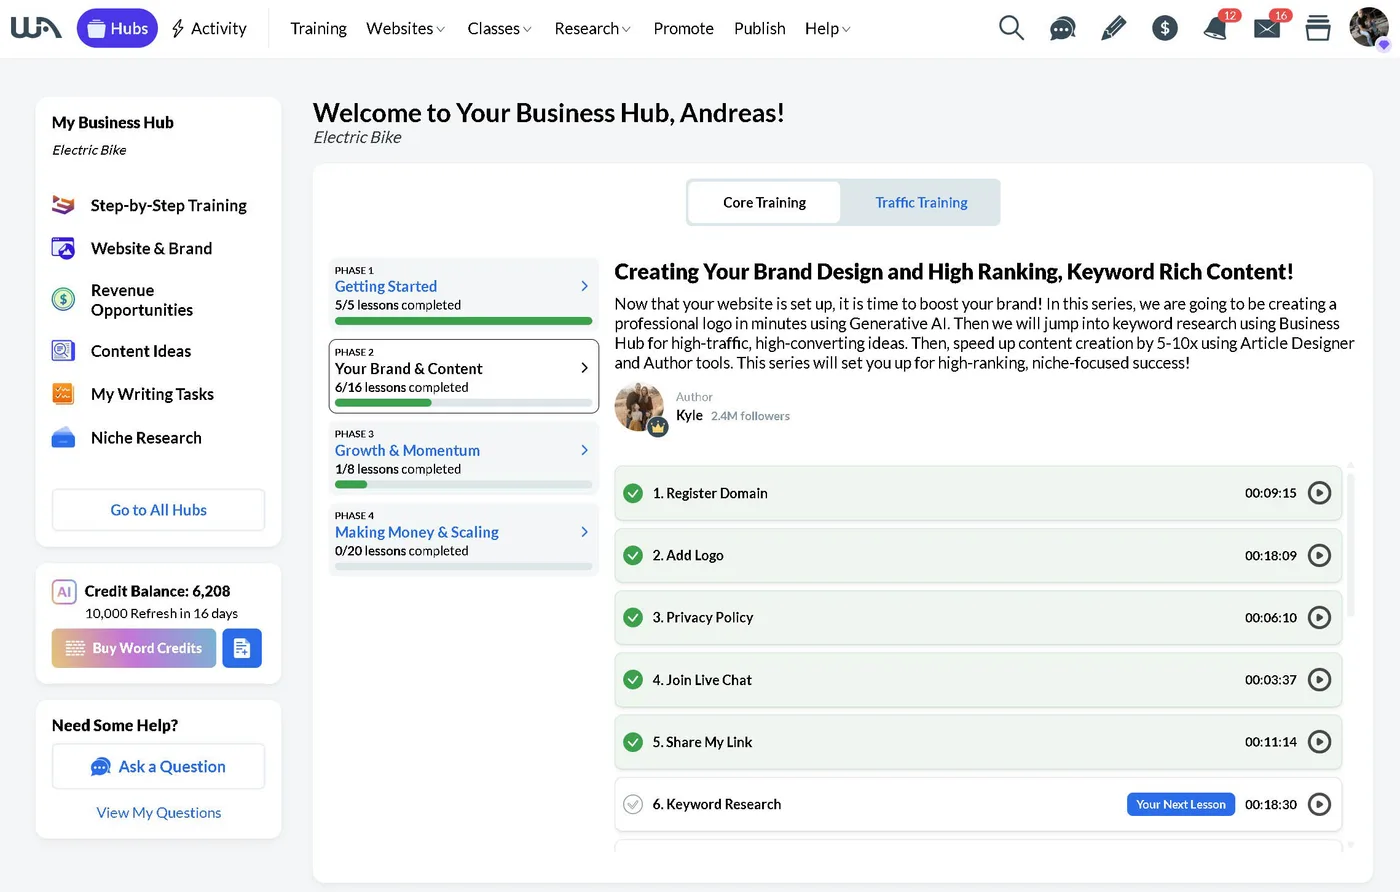Open mail envelope with 16 badge
This screenshot has height=892, width=1400.
tap(1268, 27)
